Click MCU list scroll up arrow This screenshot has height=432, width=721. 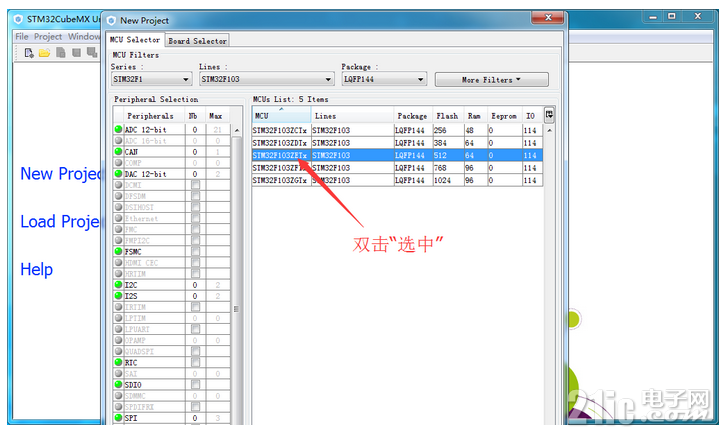pos(549,131)
